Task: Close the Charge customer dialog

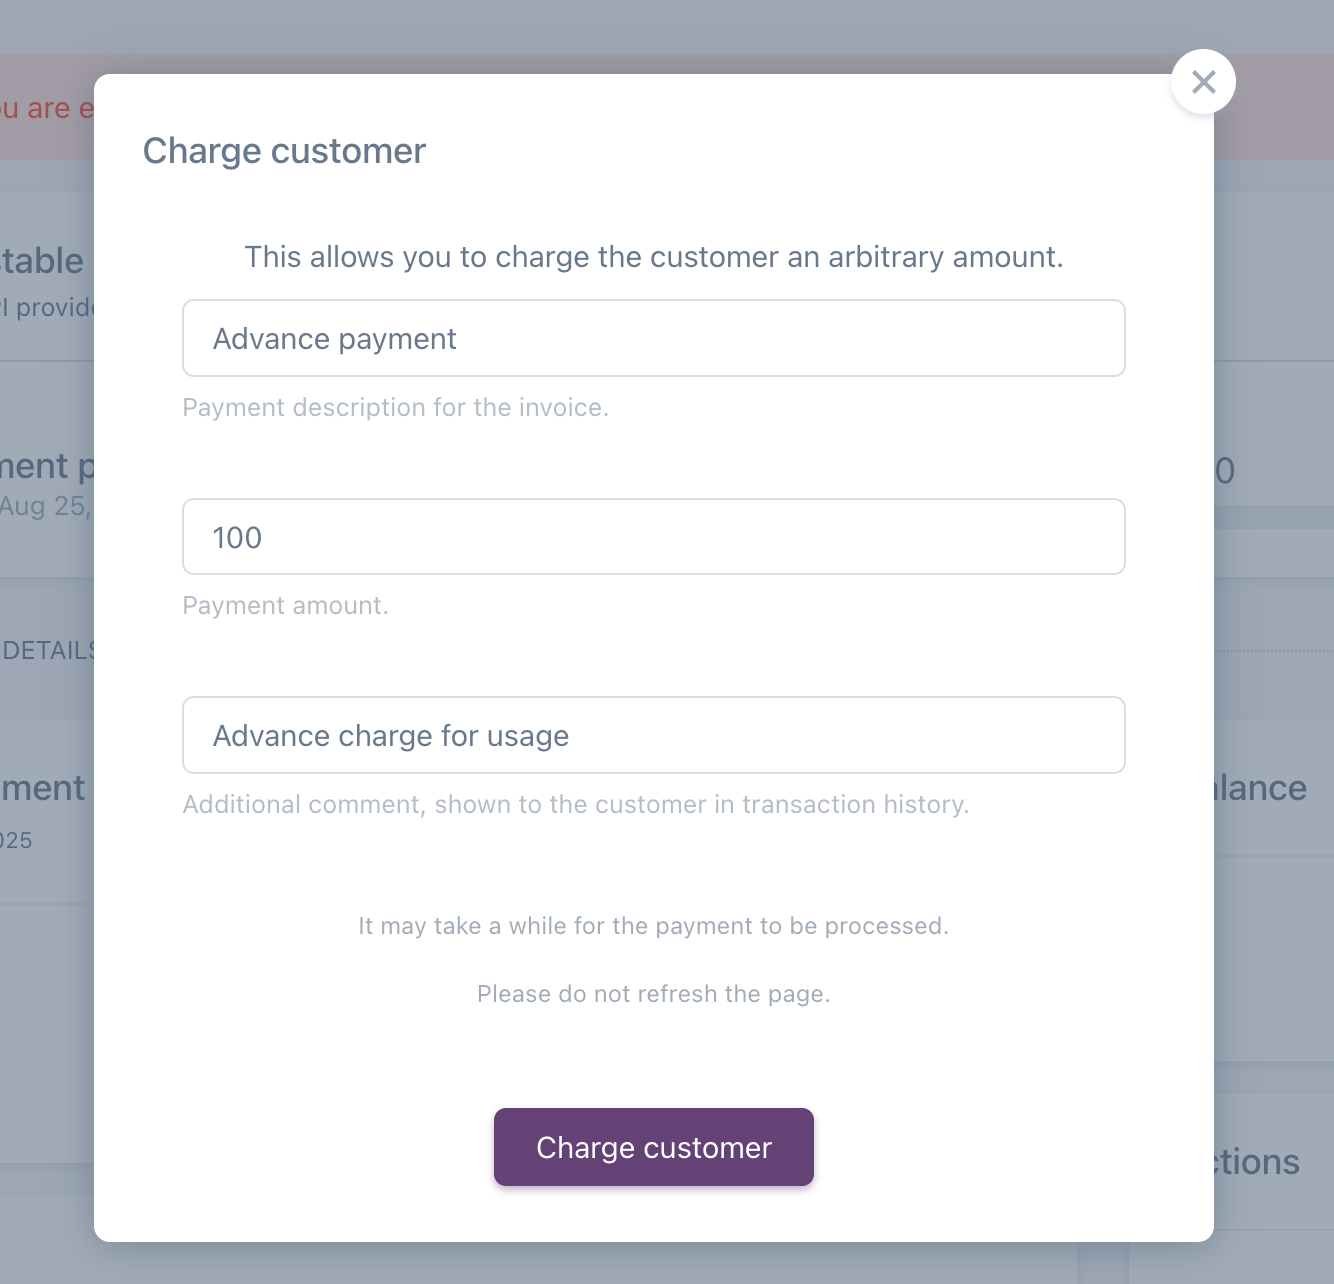Action: tap(1203, 82)
